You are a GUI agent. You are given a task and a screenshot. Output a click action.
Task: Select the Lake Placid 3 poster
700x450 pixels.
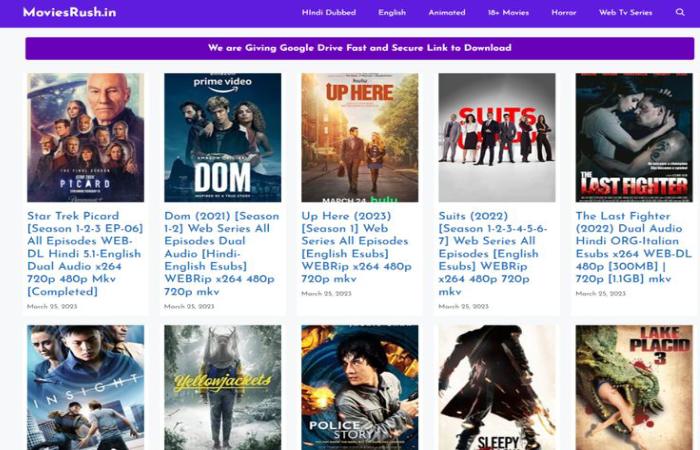coord(633,387)
